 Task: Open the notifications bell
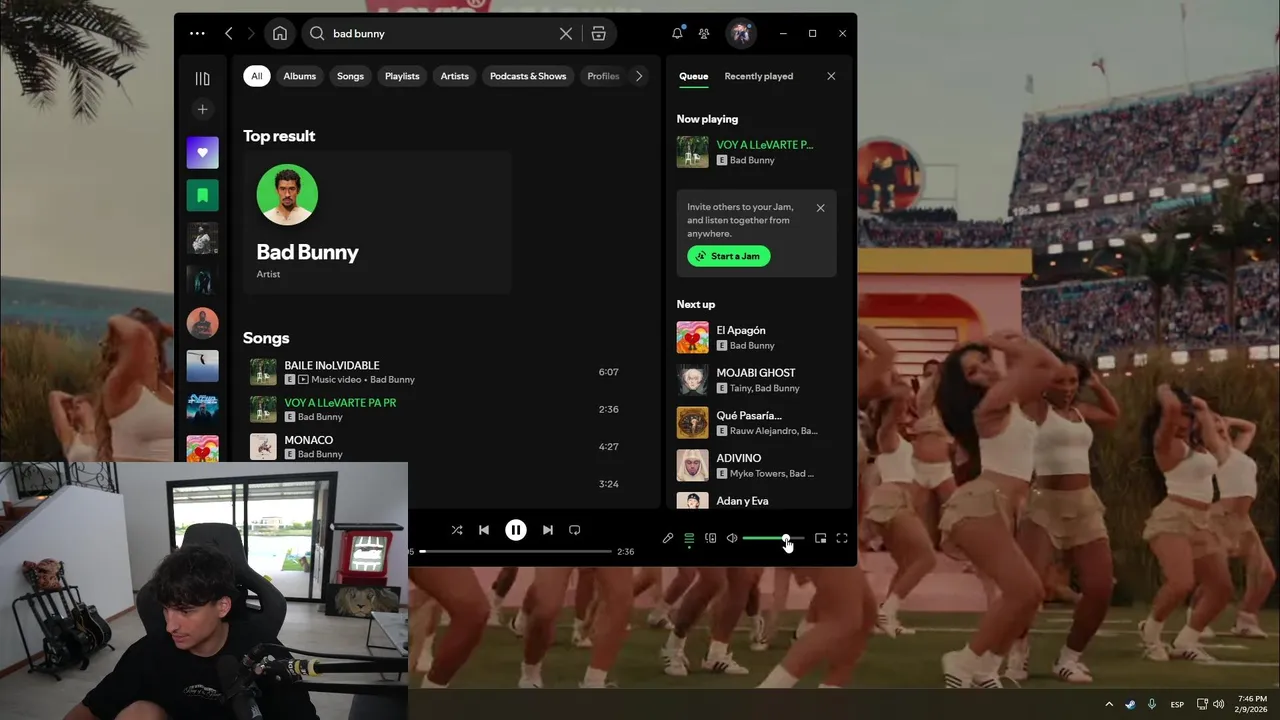tap(677, 33)
